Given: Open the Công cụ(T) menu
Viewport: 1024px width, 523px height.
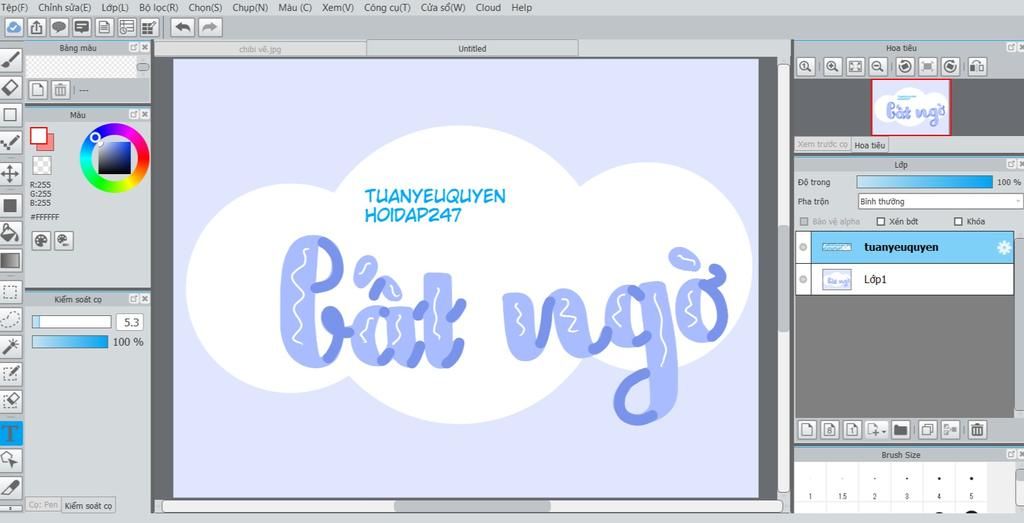Looking at the screenshot, I should pos(387,8).
